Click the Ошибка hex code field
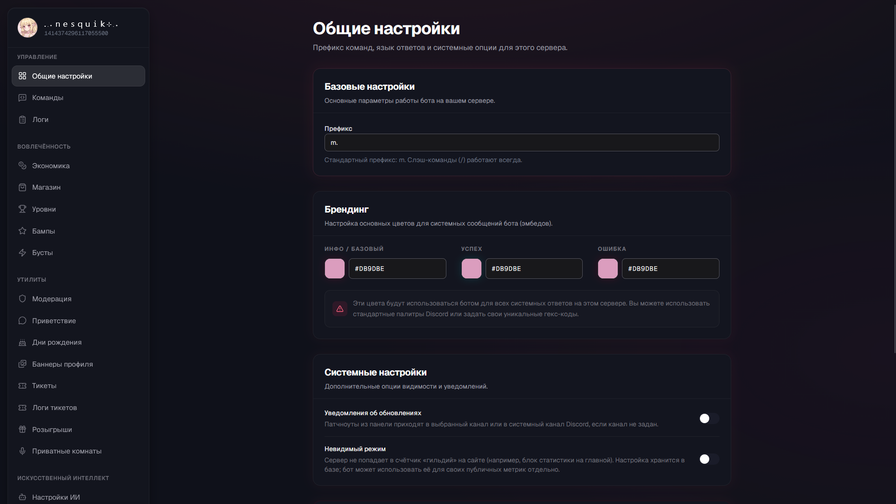This screenshot has width=896, height=504. (670, 268)
